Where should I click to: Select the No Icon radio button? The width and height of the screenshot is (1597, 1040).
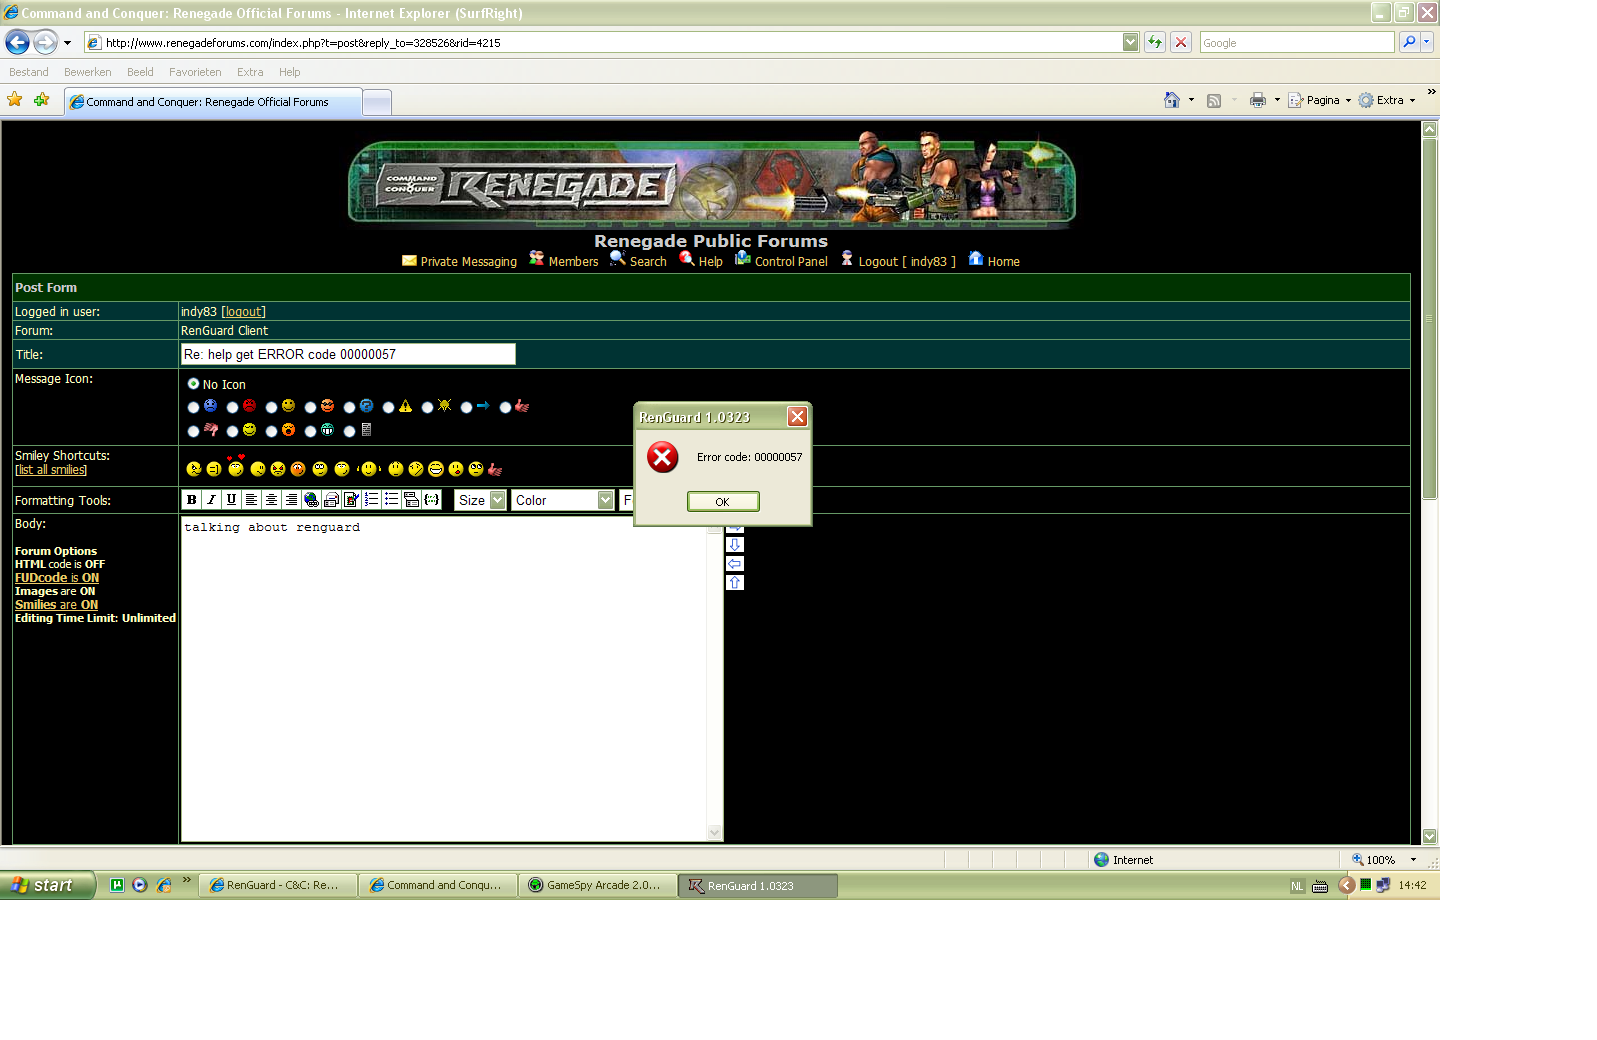coord(193,384)
